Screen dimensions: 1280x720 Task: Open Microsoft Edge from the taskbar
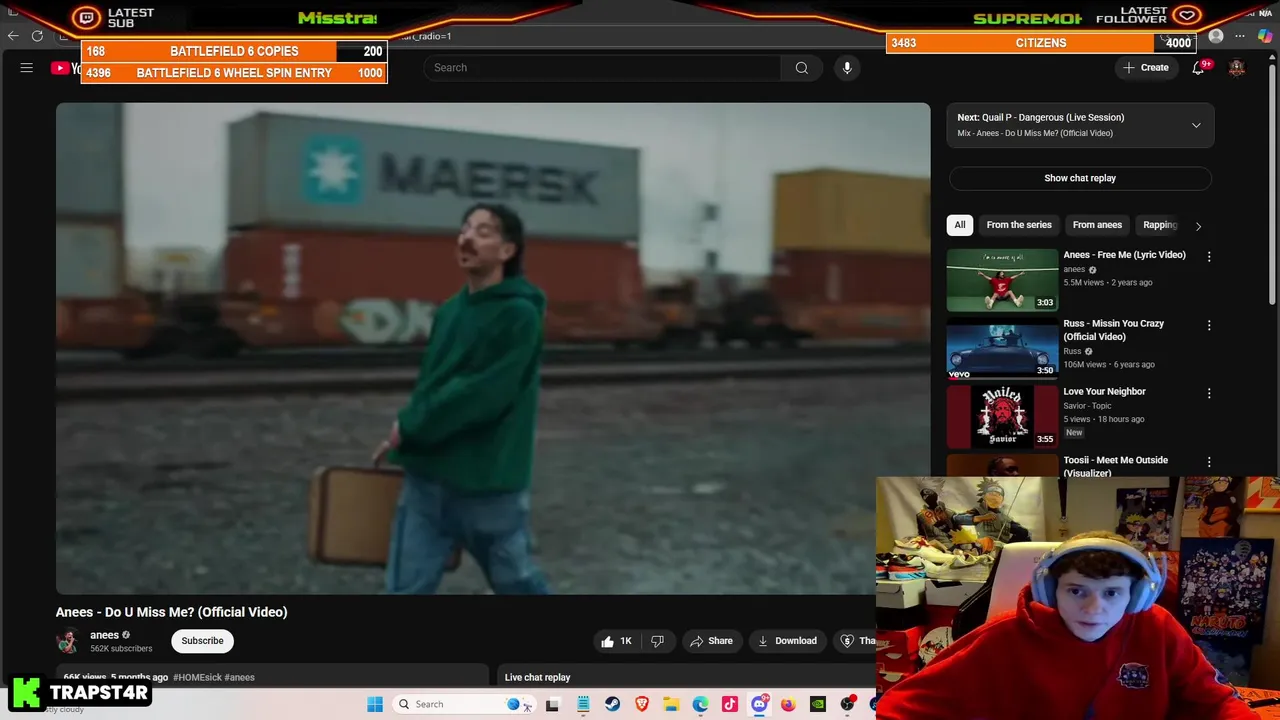pyautogui.click(x=700, y=704)
